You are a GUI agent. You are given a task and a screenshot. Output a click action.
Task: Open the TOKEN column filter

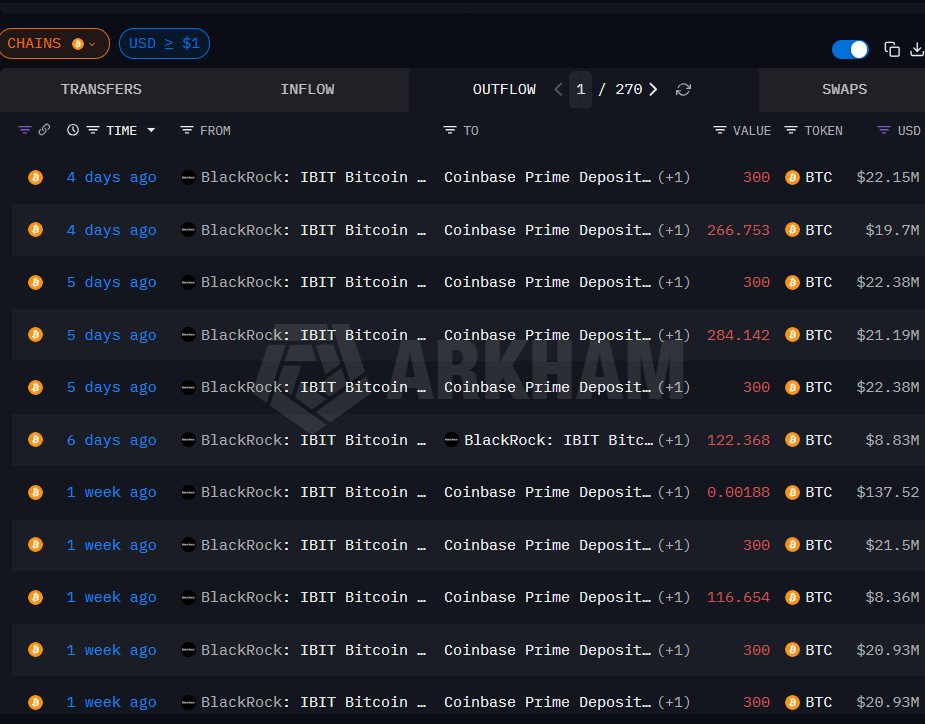tap(791, 130)
